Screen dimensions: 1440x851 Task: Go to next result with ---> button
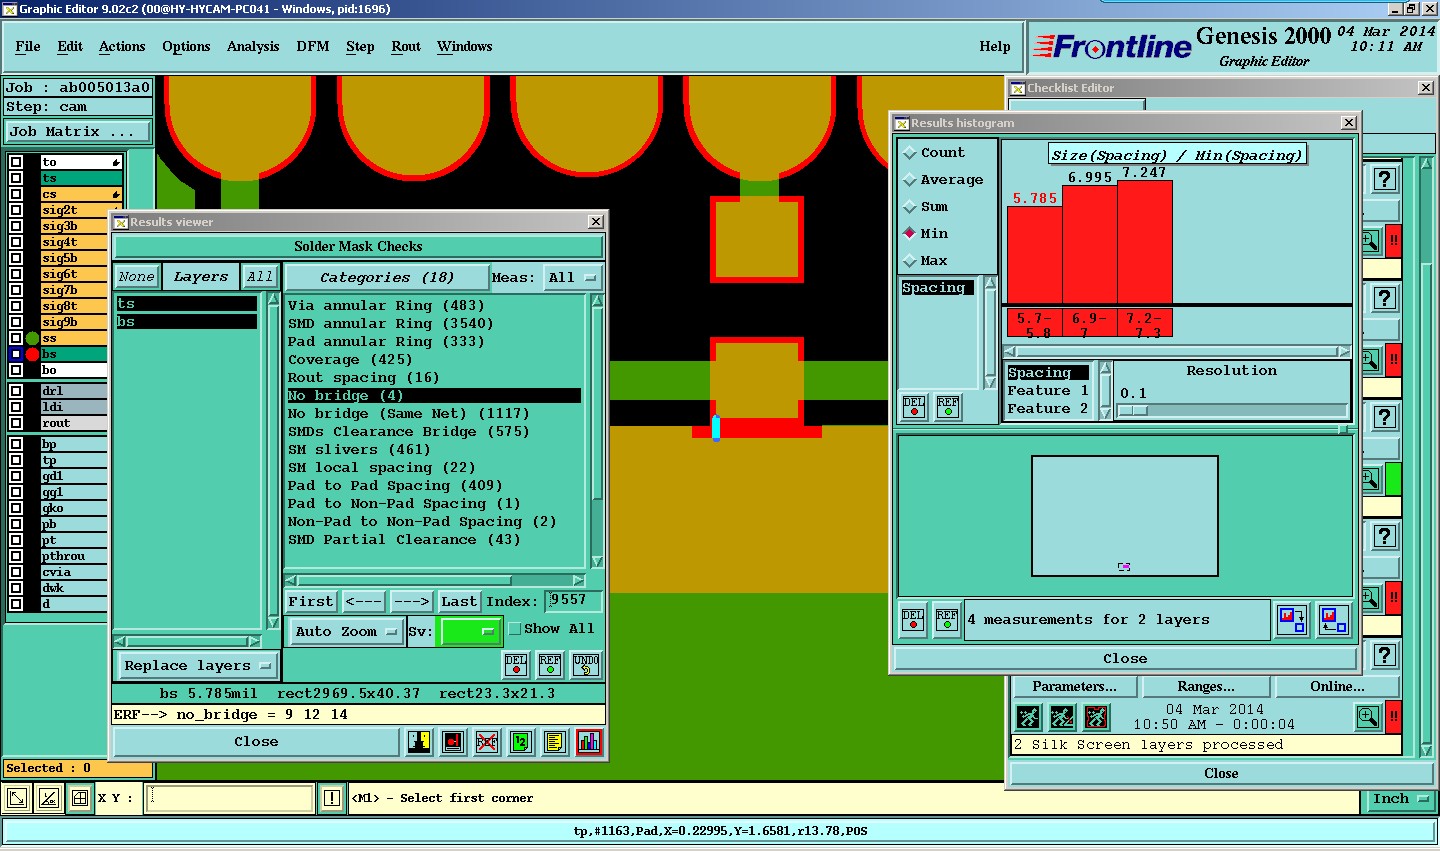pyautogui.click(x=411, y=601)
